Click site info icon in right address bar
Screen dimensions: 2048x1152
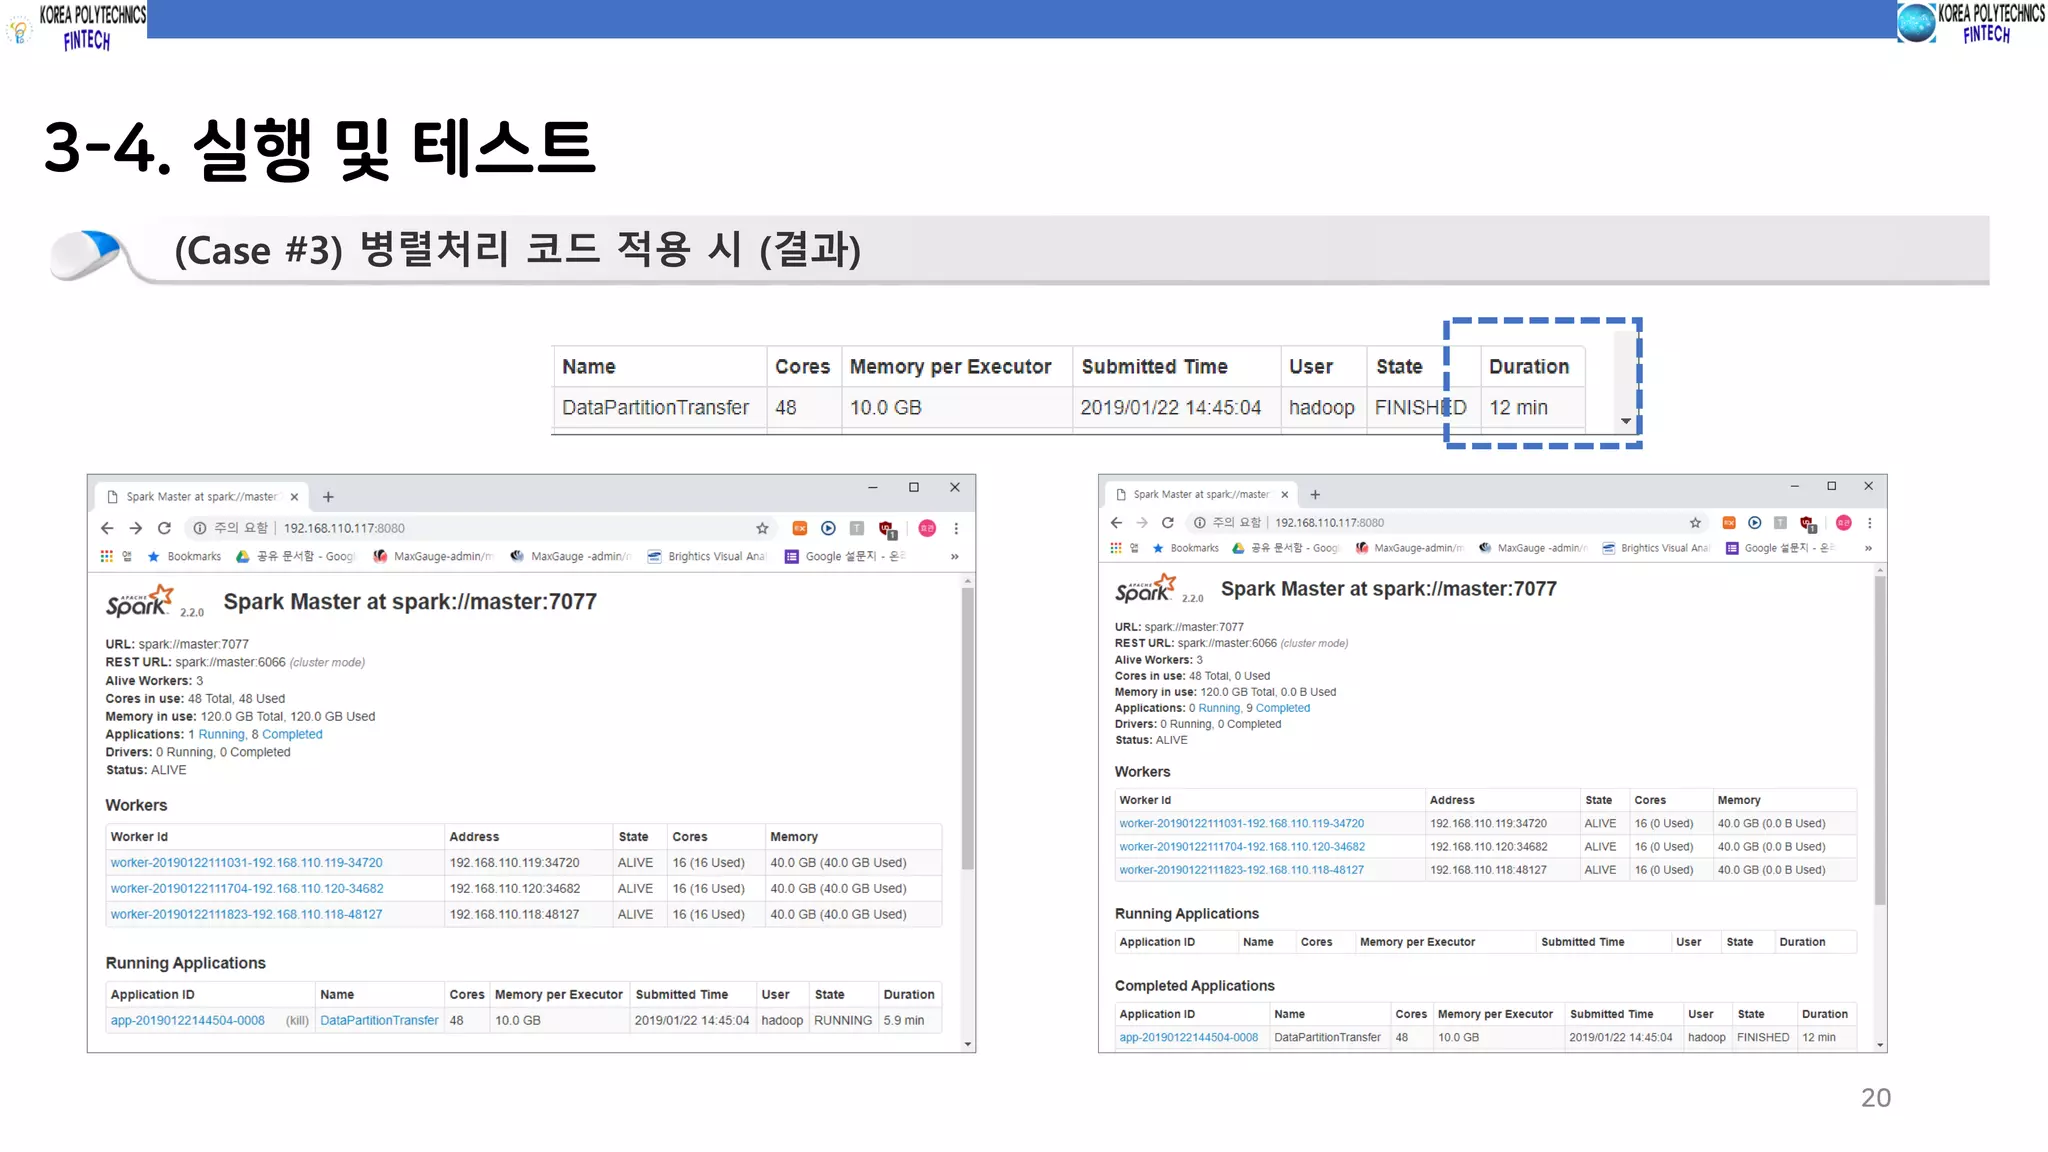[1199, 523]
